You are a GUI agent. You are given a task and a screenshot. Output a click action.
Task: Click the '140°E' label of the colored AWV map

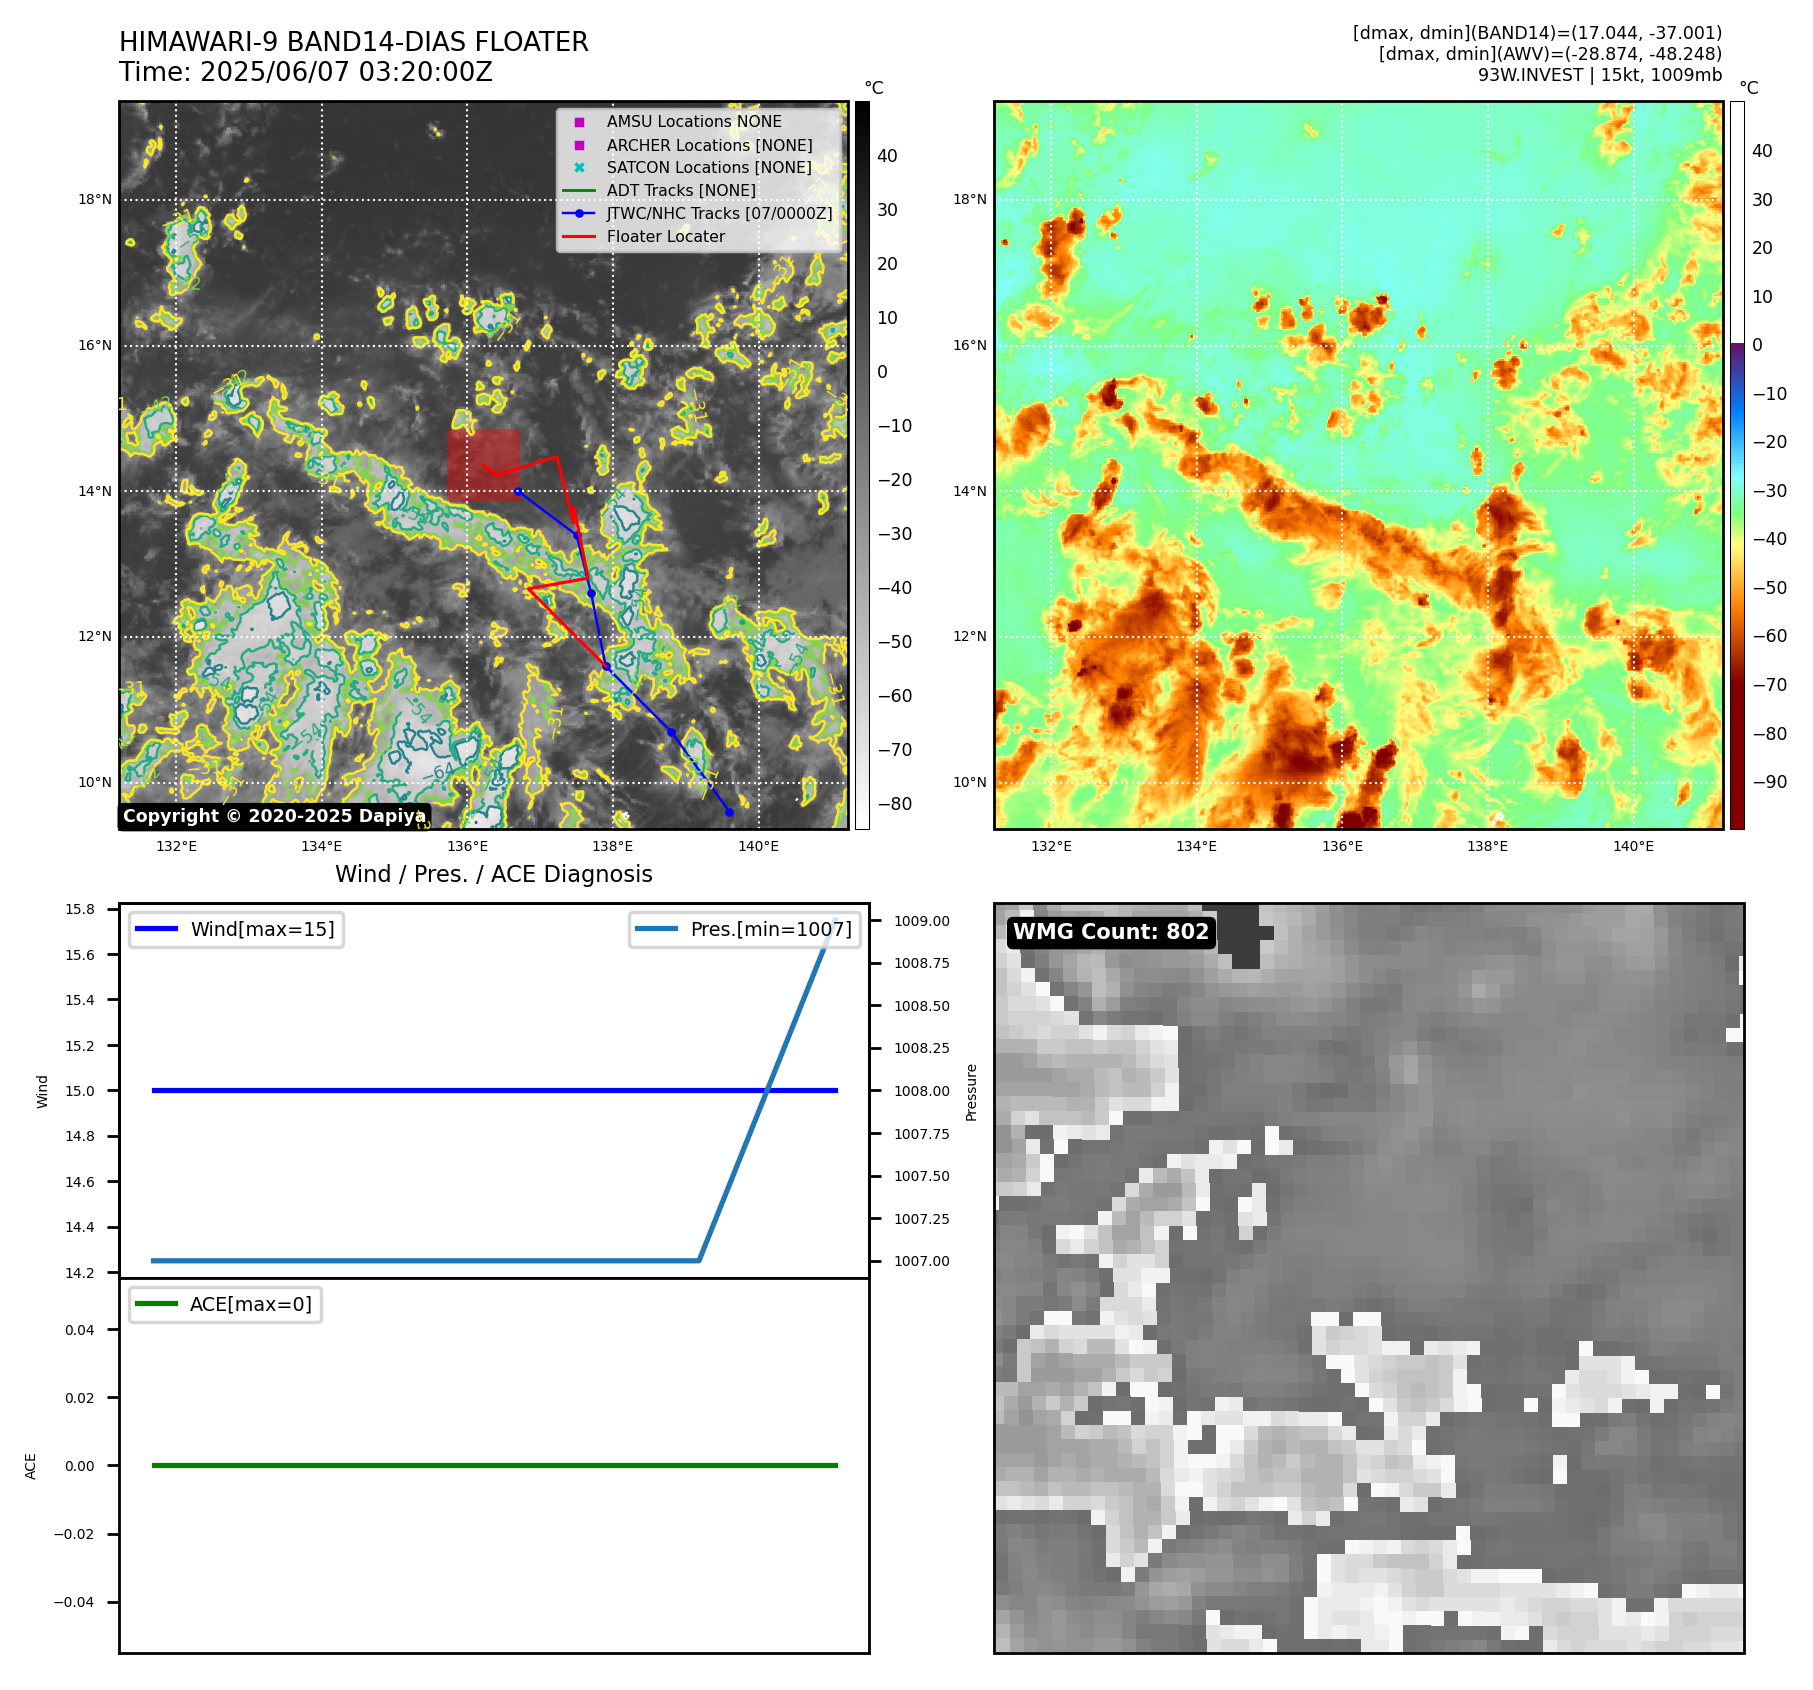click(1633, 846)
